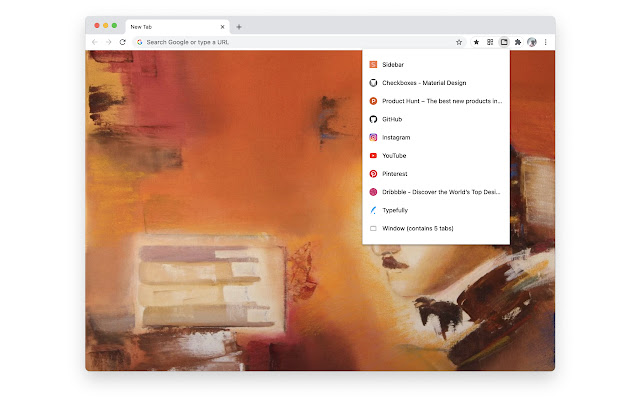
Task: Open Typefully entry in popup list
Action: pyautogui.click(x=436, y=210)
